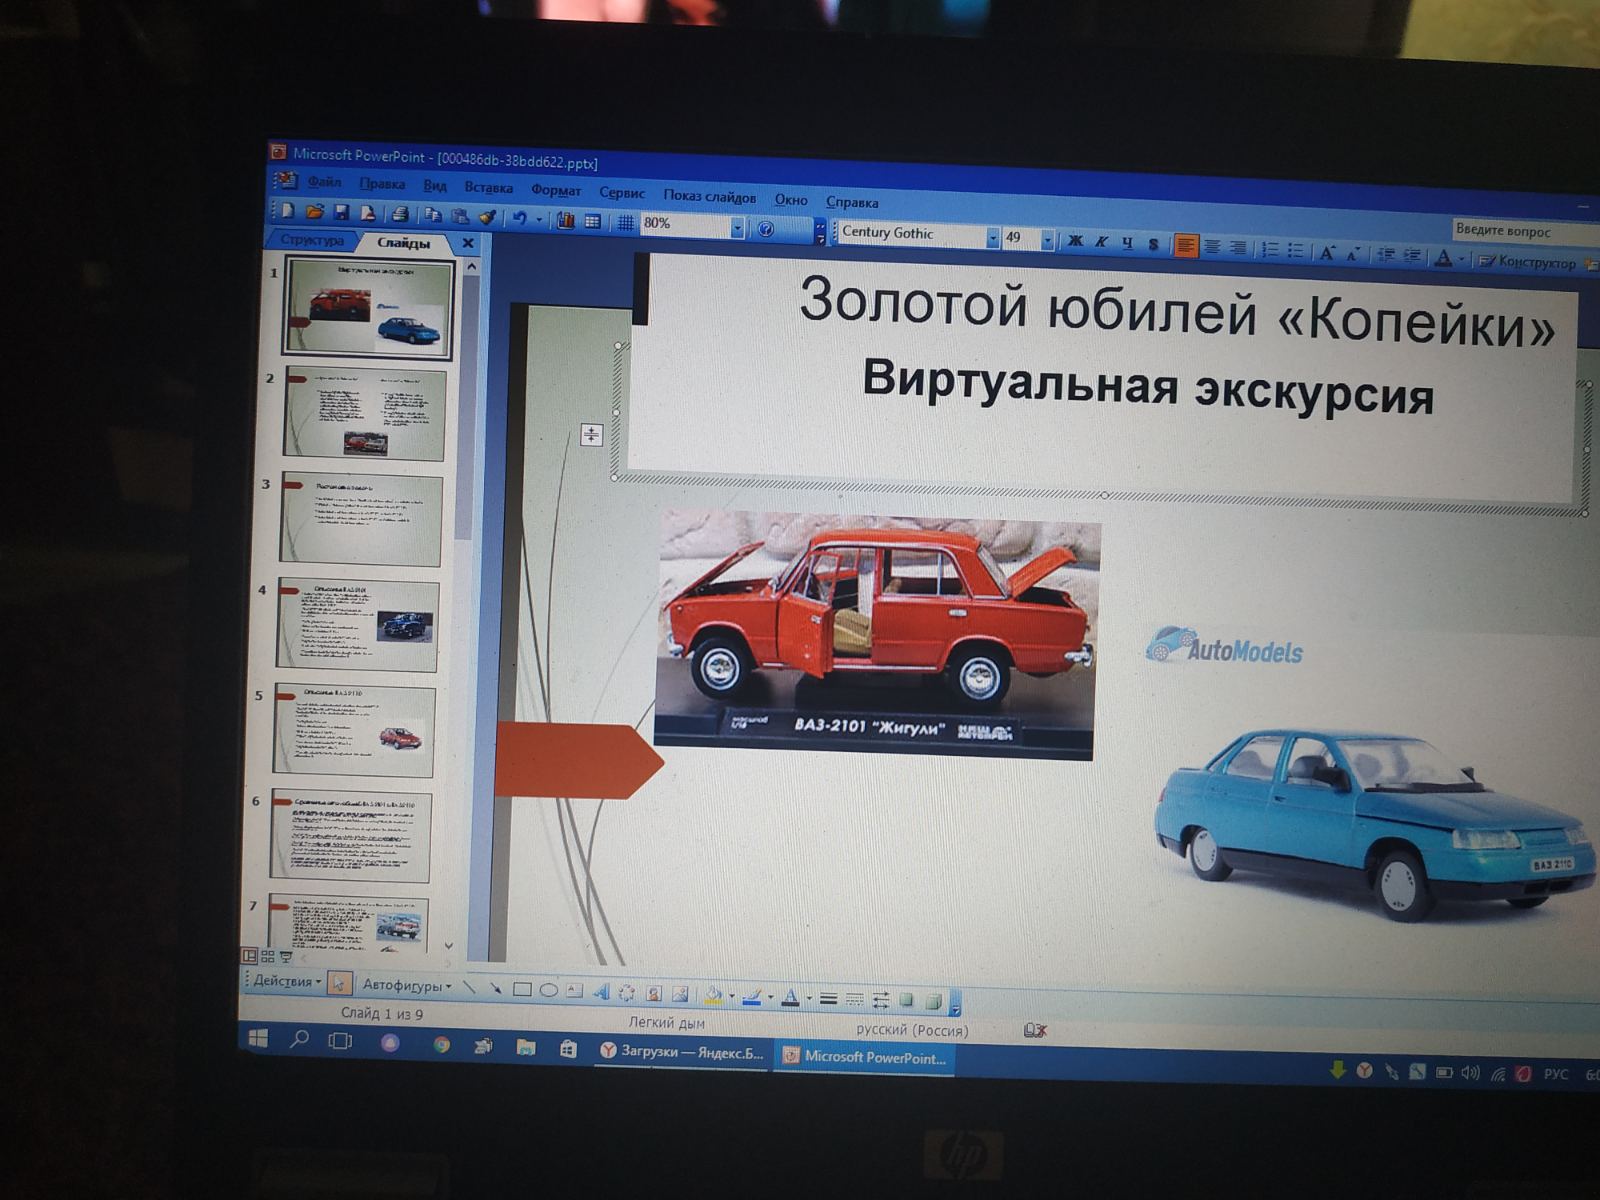Increase font size with large A
Image resolution: width=1600 pixels, height=1200 pixels.
coord(1327,252)
